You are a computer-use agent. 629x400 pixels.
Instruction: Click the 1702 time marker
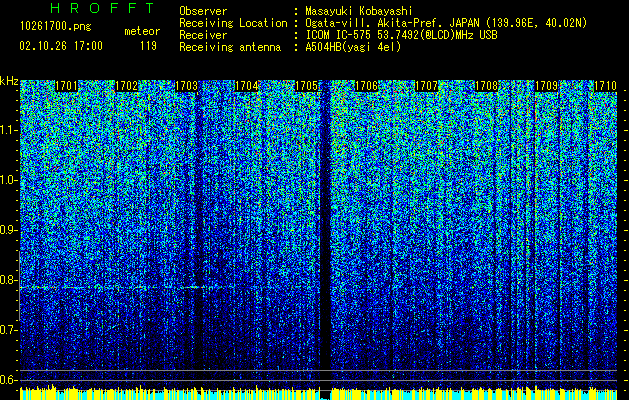pos(126,86)
